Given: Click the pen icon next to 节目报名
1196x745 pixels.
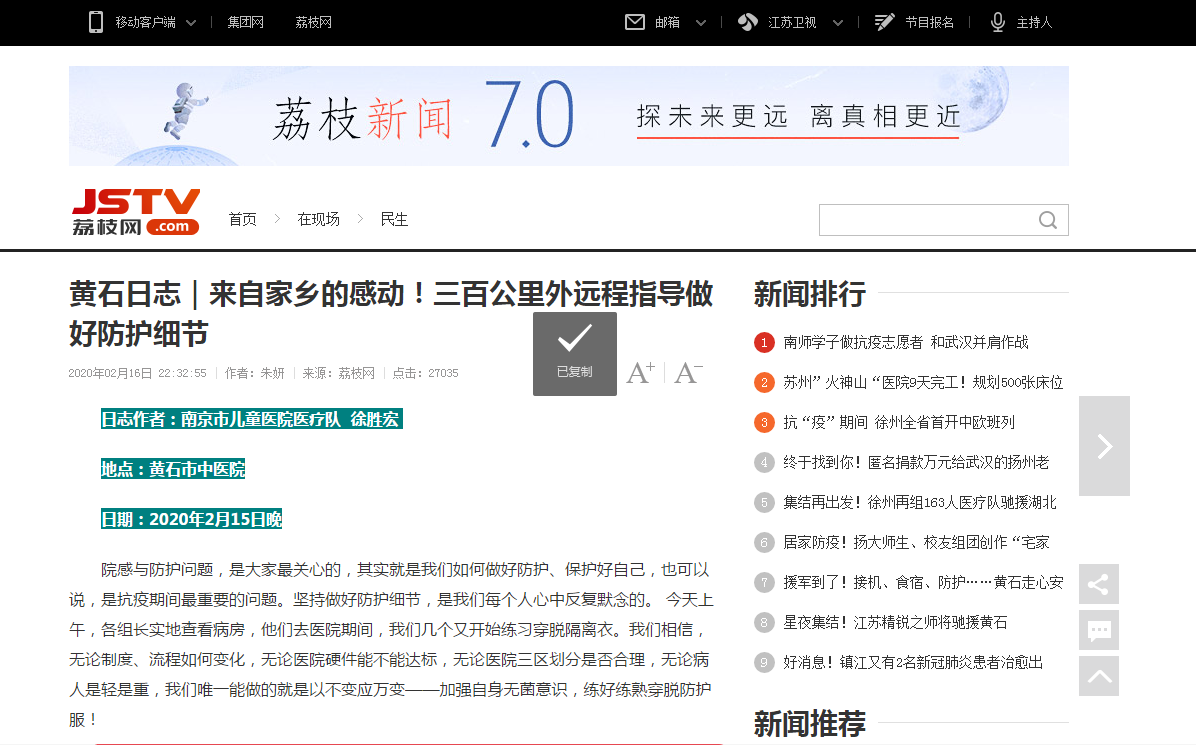Looking at the screenshot, I should (883, 21).
